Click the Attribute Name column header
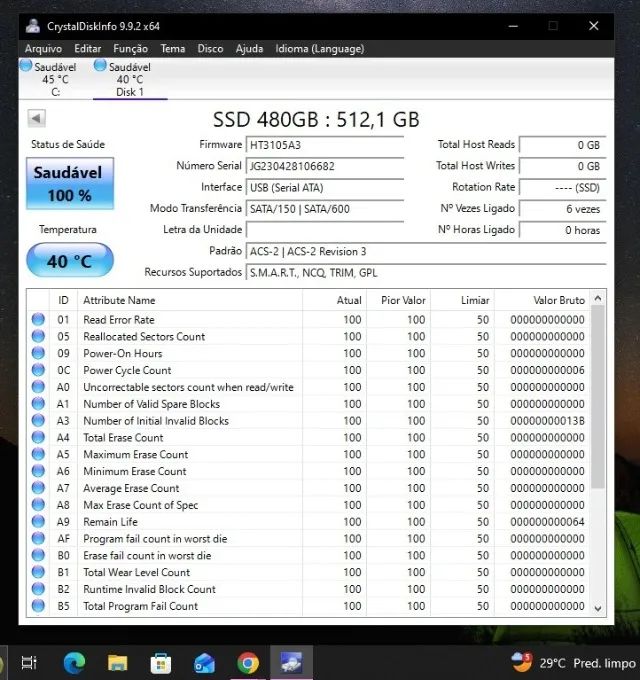Screen dimensions: 640x680 [x=190, y=300]
